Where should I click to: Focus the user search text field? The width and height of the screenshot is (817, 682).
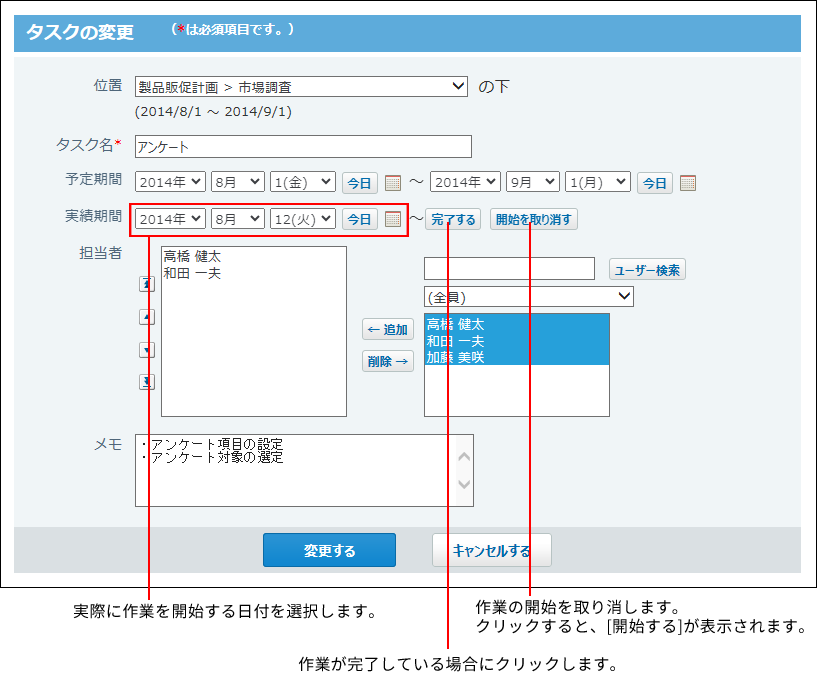[x=509, y=268]
